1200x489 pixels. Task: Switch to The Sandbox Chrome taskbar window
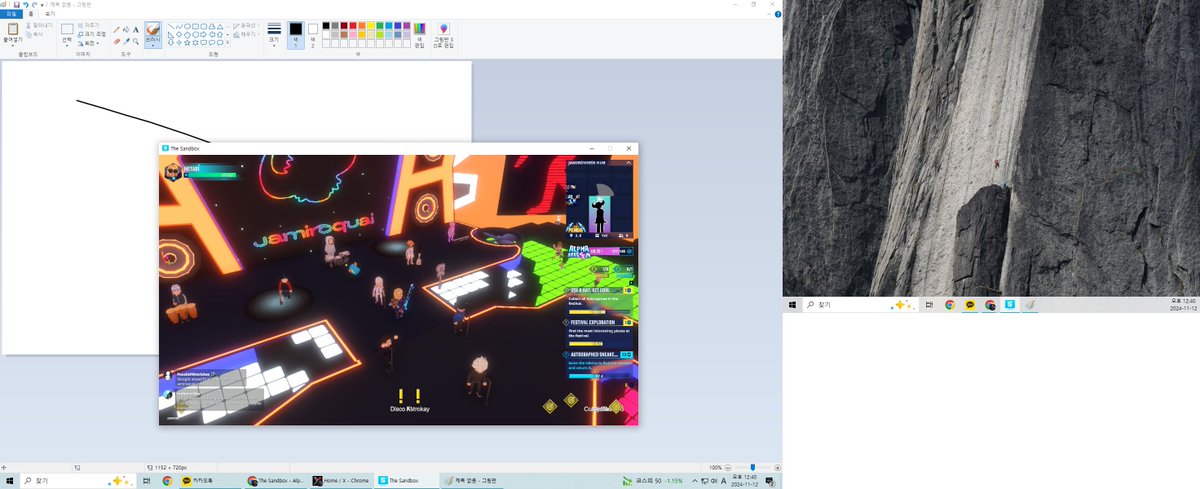click(276, 481)
